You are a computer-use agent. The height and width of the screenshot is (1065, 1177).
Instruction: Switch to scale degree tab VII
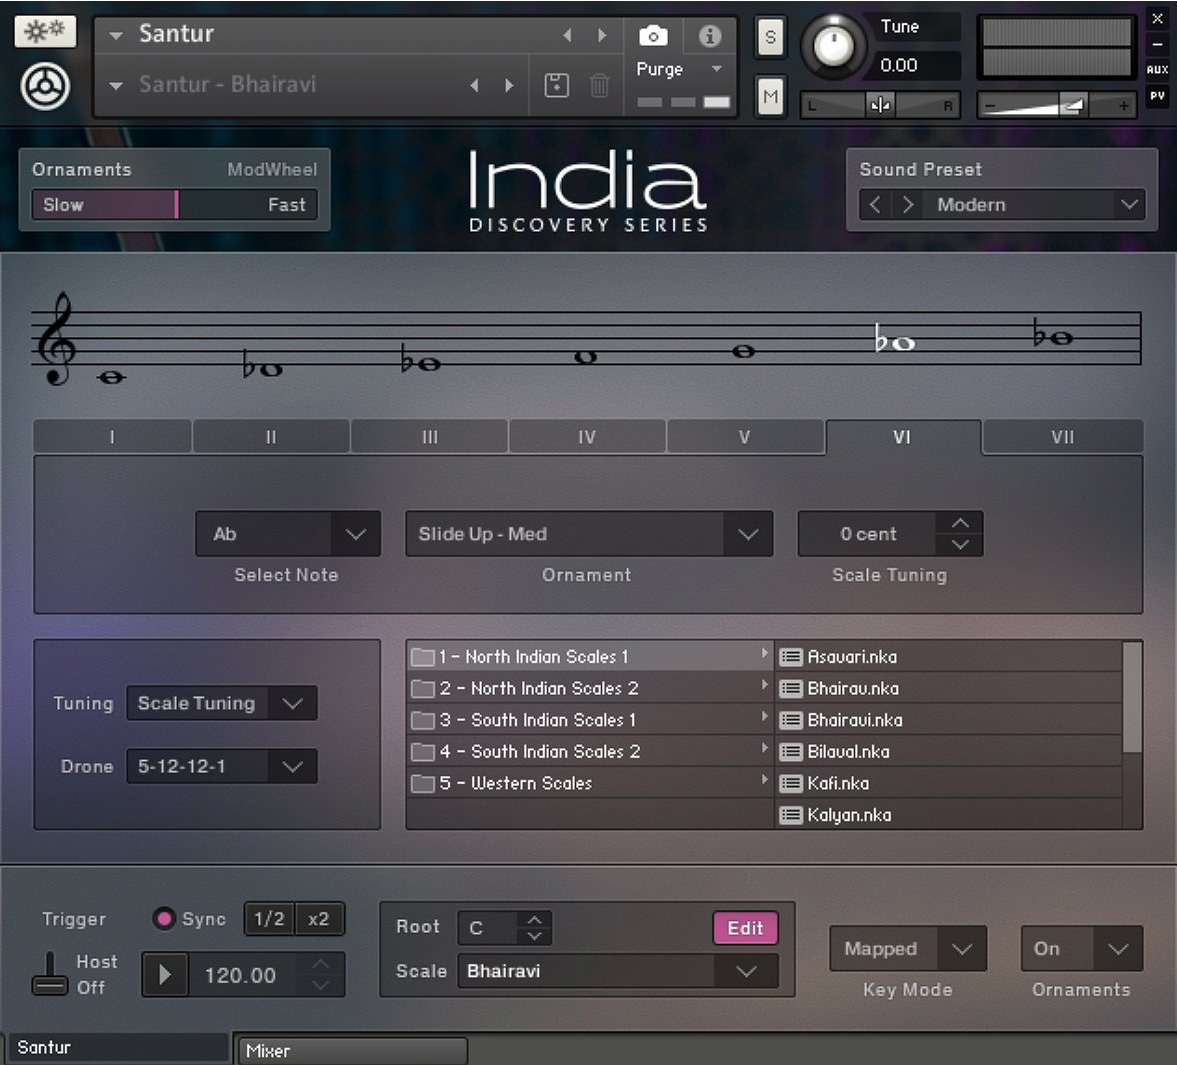(1063, 437)
